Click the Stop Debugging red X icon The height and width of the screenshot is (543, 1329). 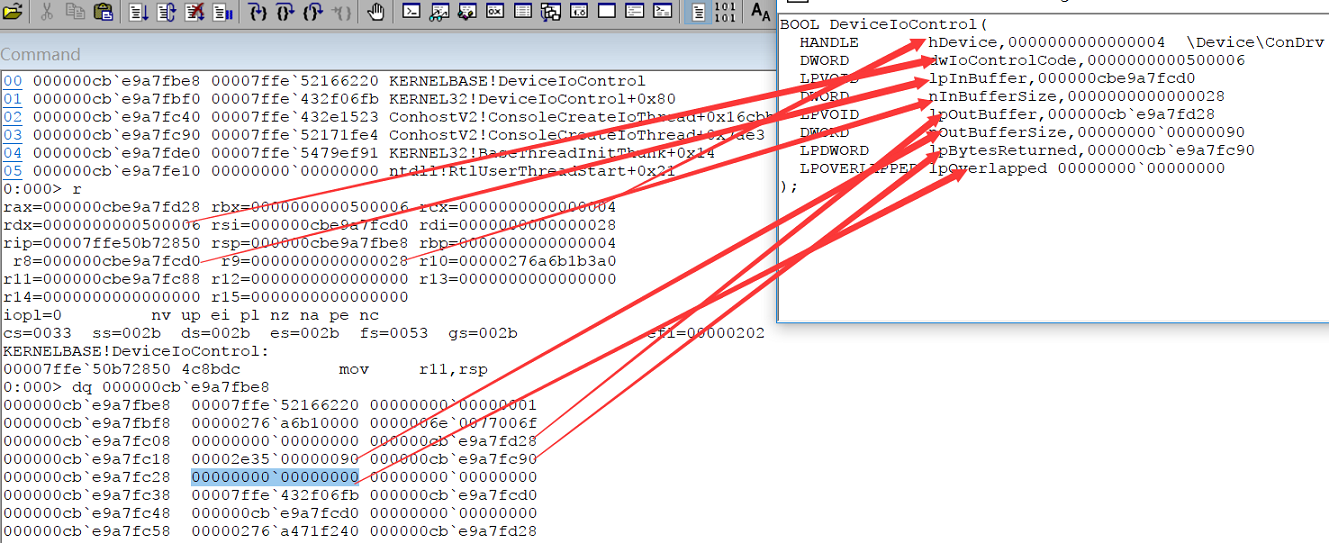click(x=195, y=12)
